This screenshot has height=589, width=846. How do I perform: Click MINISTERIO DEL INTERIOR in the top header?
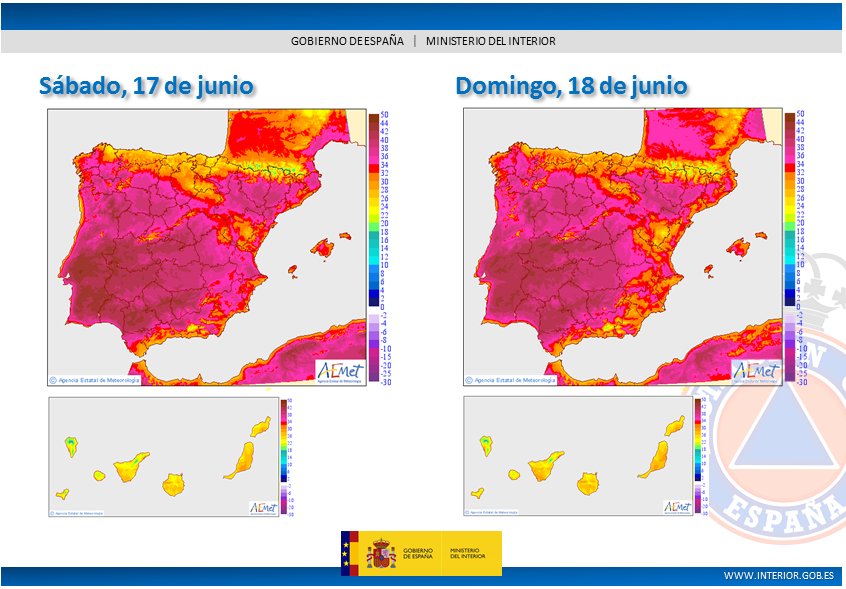click(492, 41)
